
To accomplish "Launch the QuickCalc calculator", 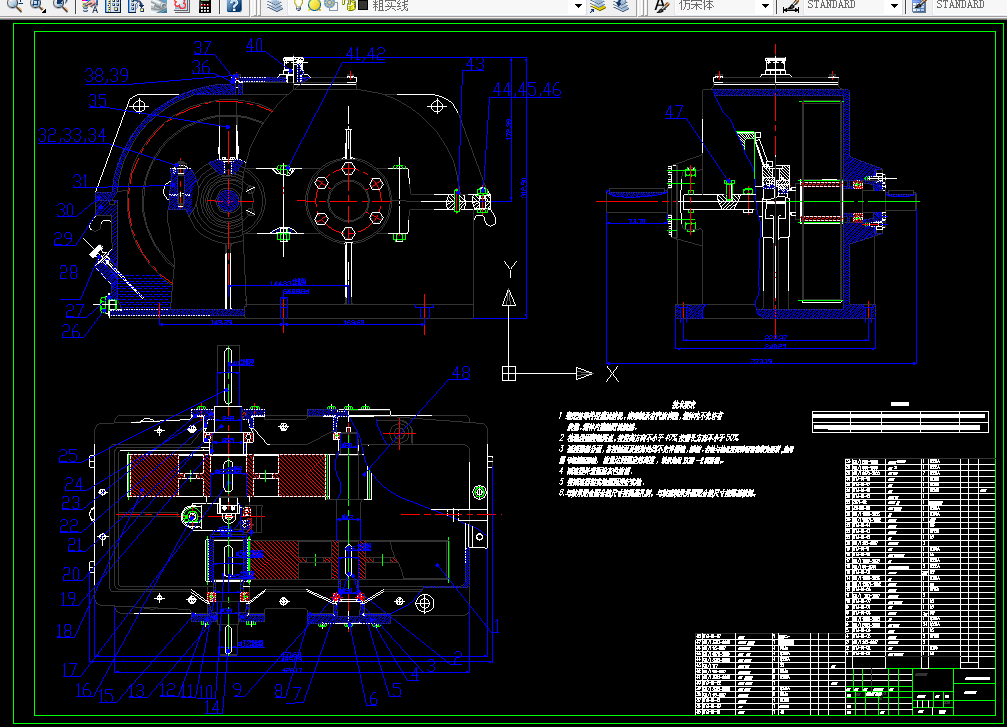I will tap(205, 6).
